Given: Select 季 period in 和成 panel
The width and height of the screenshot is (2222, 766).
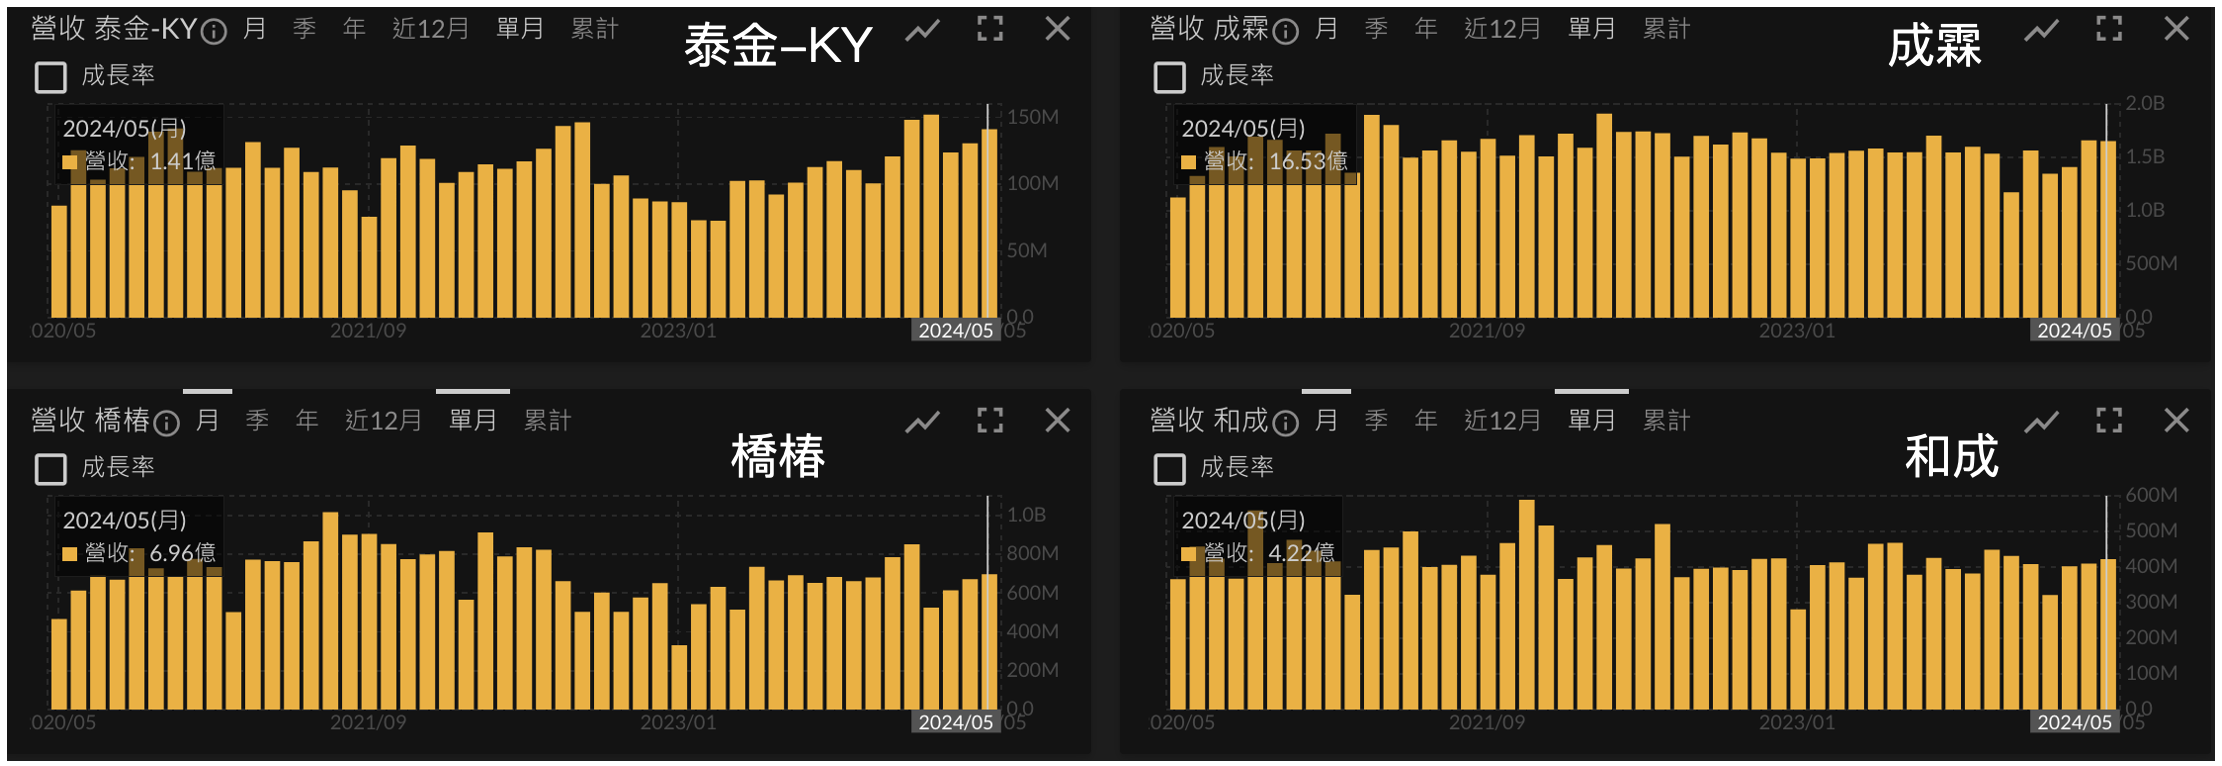Looking at the screenshot, I should [1377, 421].
